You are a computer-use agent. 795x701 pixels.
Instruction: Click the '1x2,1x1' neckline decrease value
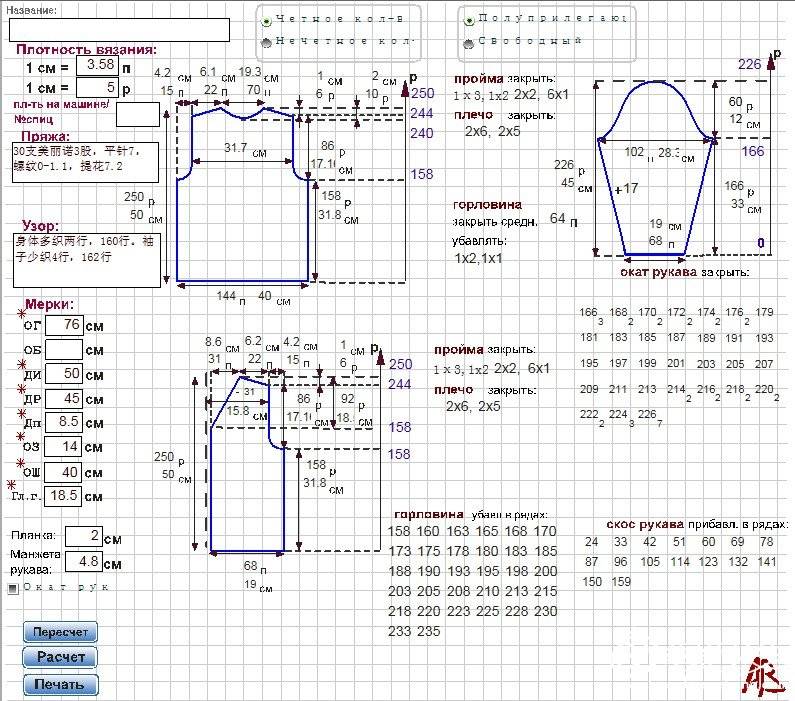478,259
